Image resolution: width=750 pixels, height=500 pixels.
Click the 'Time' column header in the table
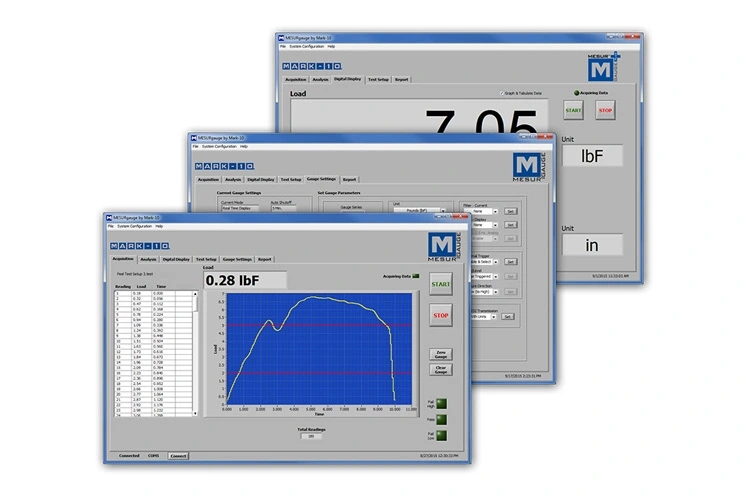click(x=161, y=287)
